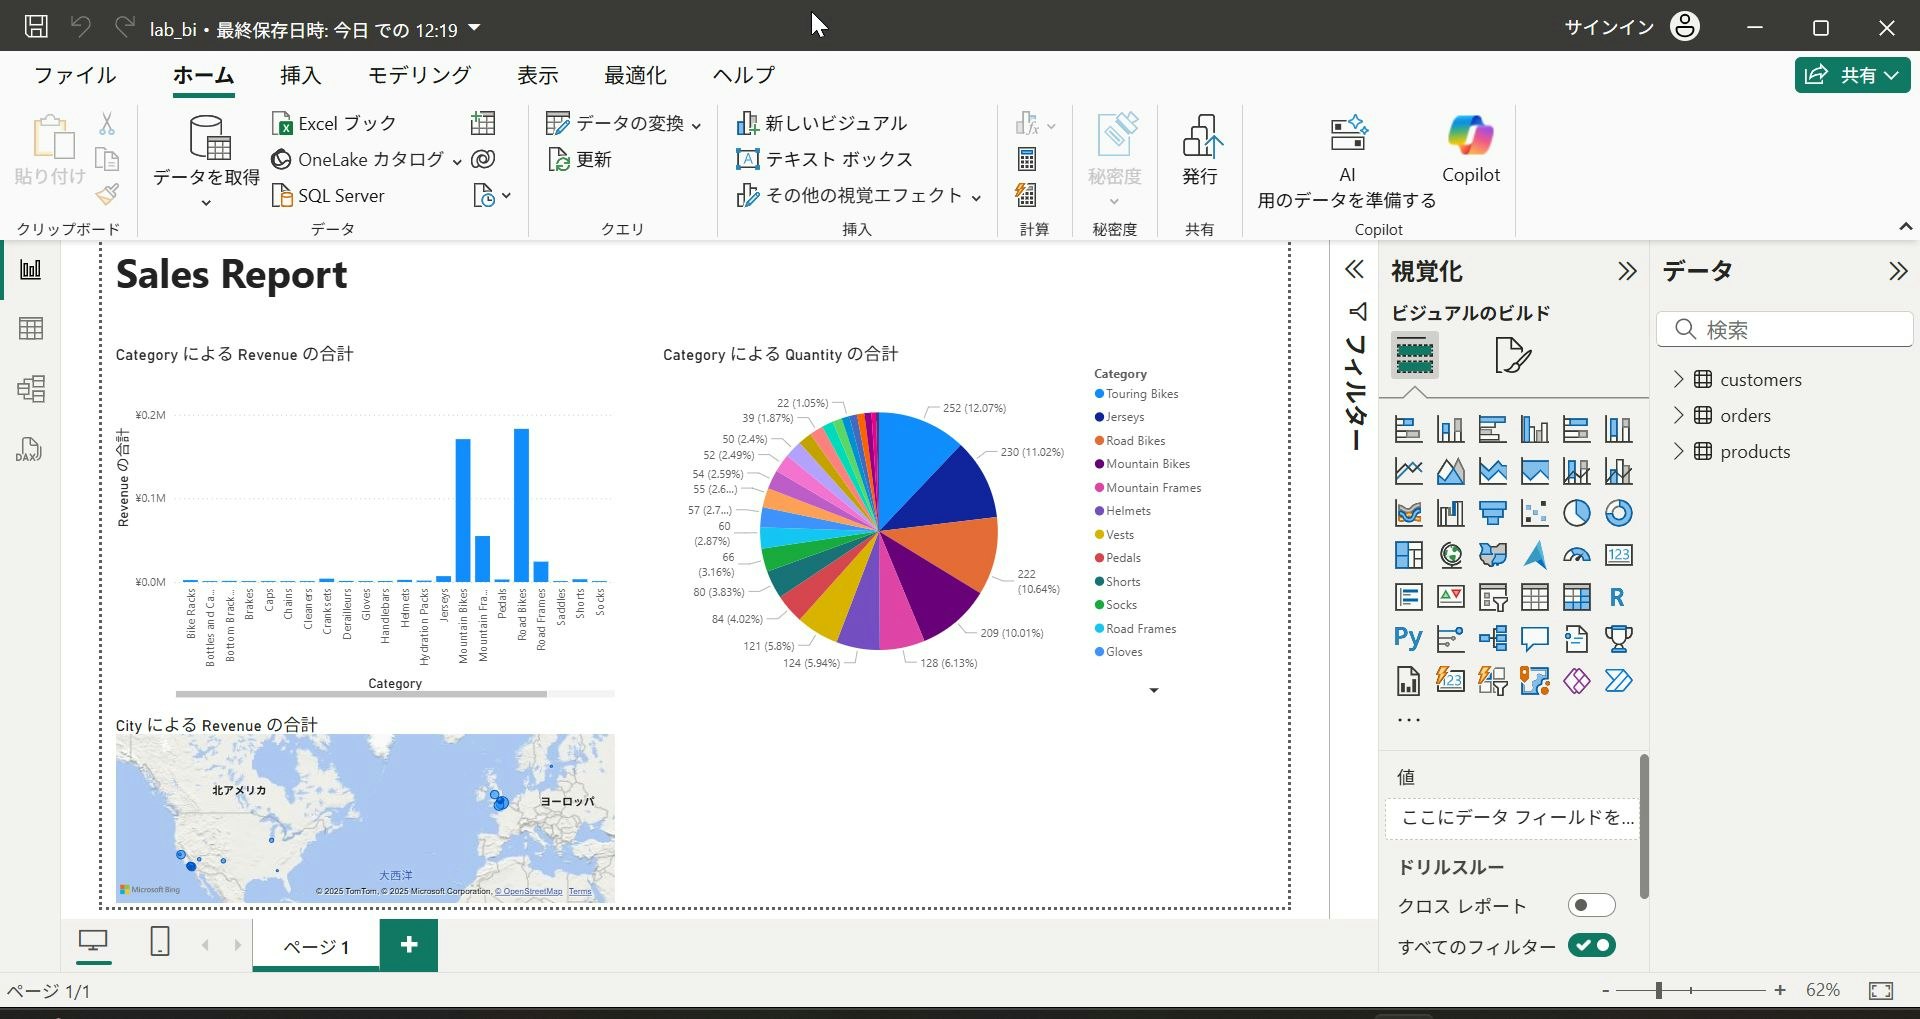Switch to the View (表示) tab
This screenshot has height=1019, width=1920.
(x=538, y=75)
